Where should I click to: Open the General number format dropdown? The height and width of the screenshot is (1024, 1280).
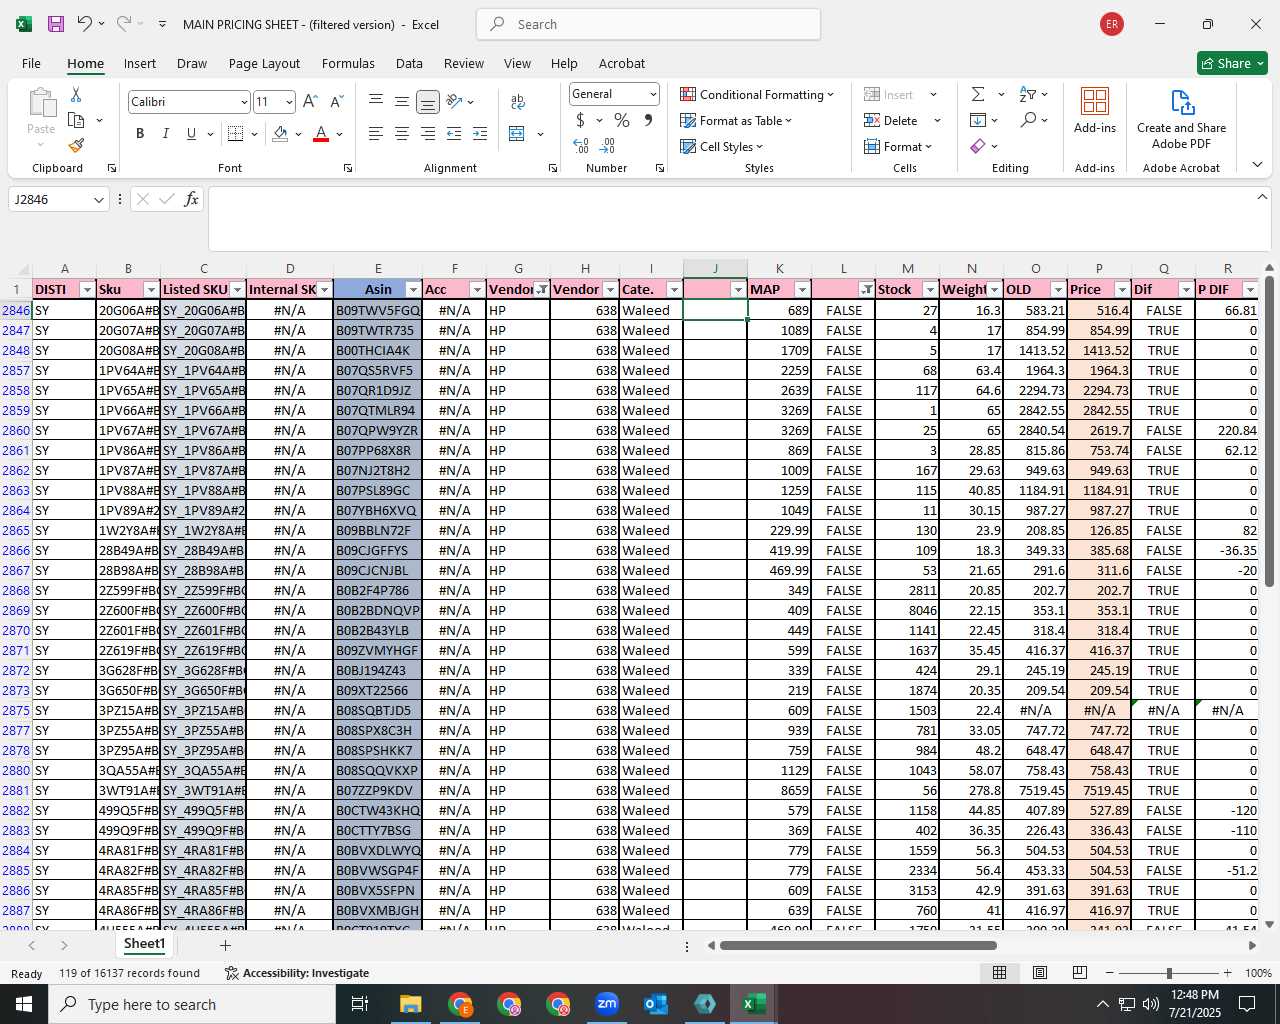pos(653,94)
